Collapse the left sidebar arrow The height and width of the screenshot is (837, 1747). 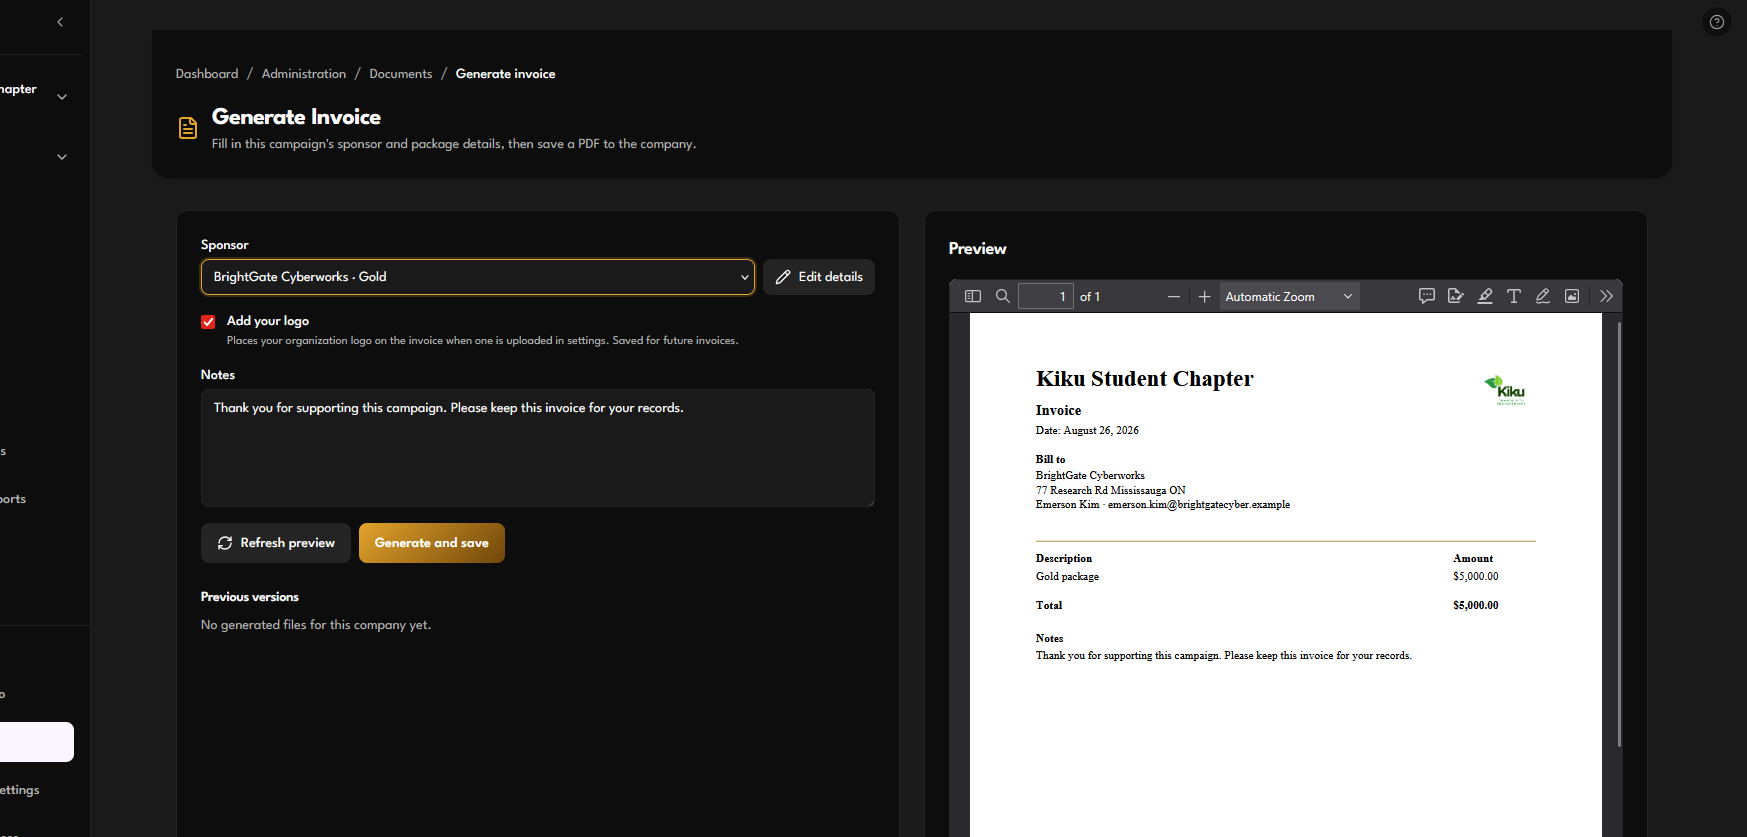(x=60, y=22)
